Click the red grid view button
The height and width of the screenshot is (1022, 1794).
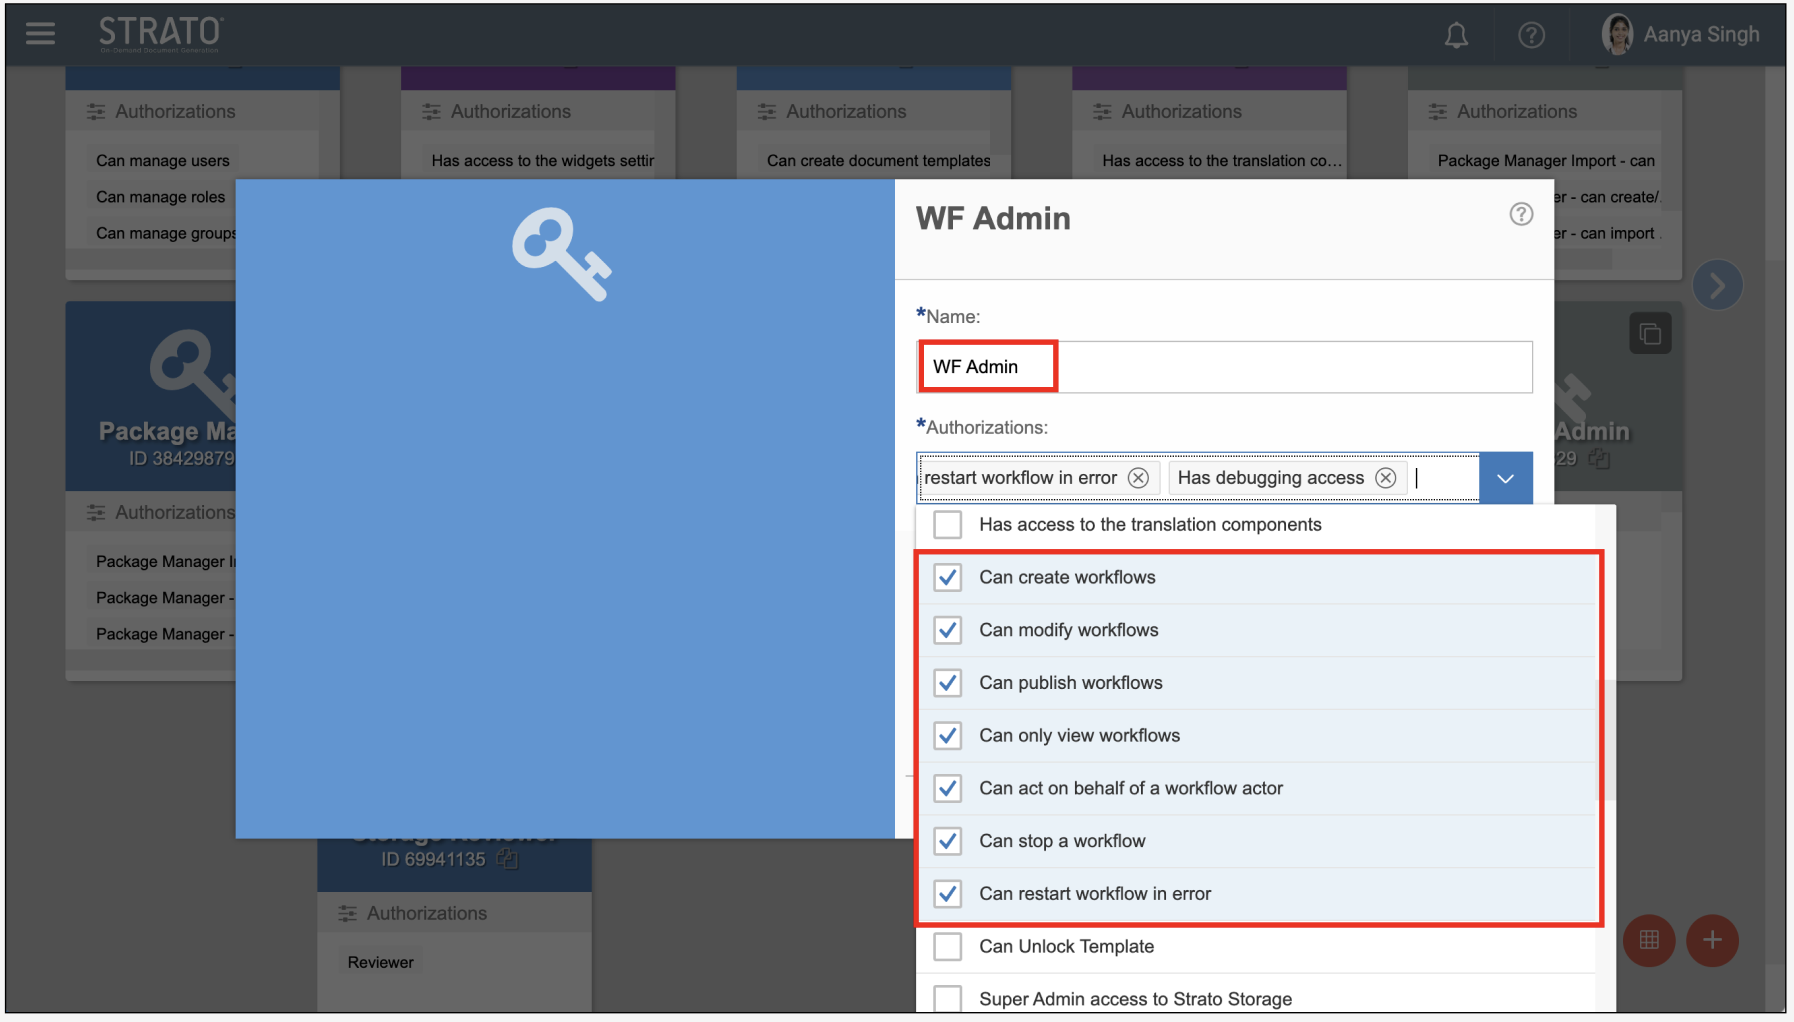coord(1649,940)
